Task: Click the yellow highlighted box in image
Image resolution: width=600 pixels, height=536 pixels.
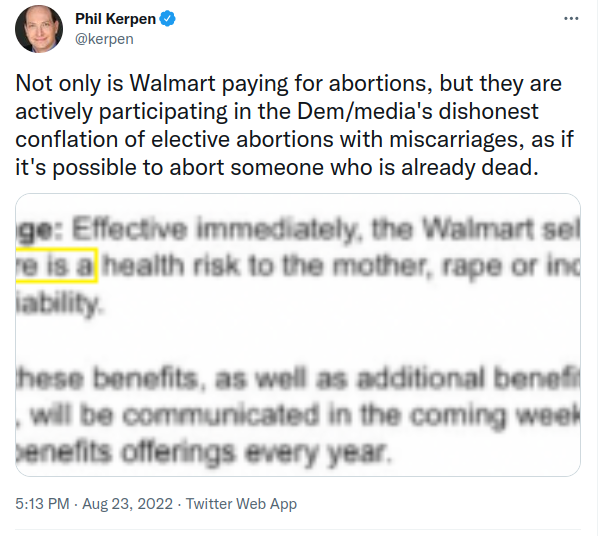Action: click(58, 265)
